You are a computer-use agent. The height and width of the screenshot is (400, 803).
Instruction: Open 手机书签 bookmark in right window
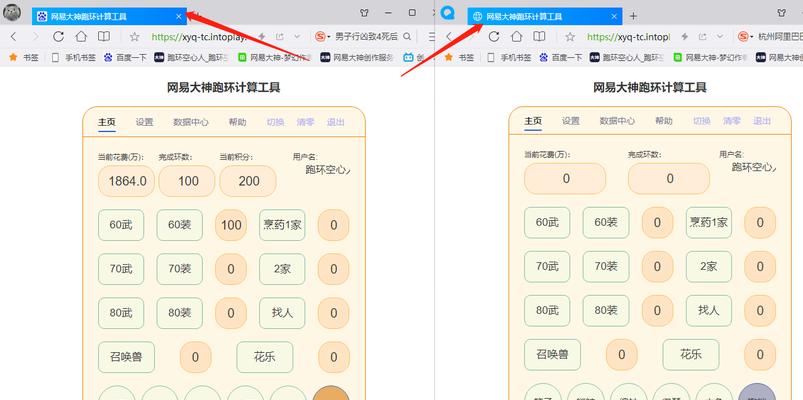point(511,57)
